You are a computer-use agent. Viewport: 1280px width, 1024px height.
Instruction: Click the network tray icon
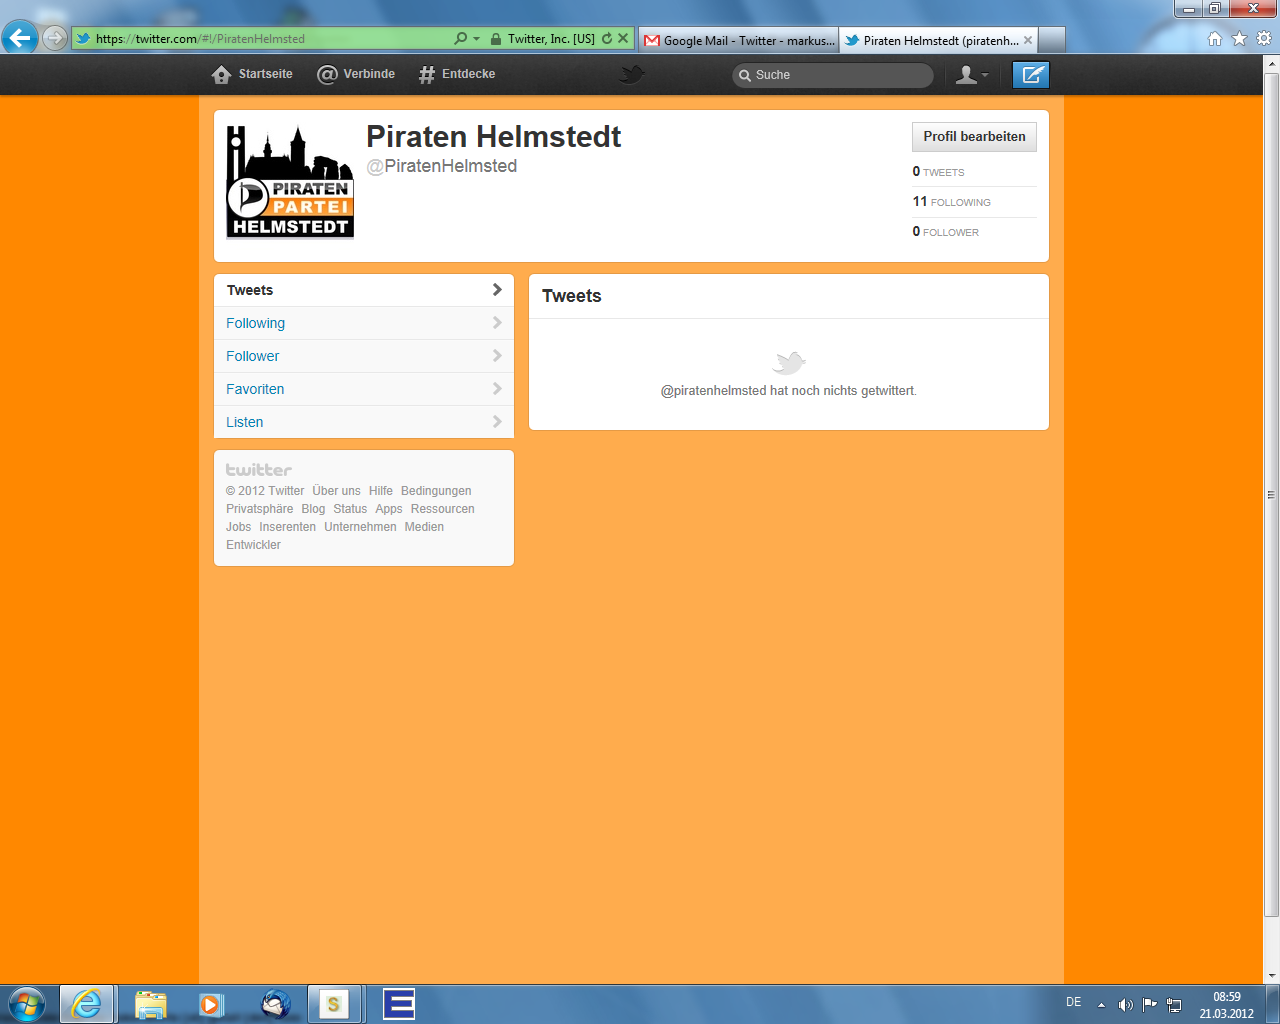1174,1005
